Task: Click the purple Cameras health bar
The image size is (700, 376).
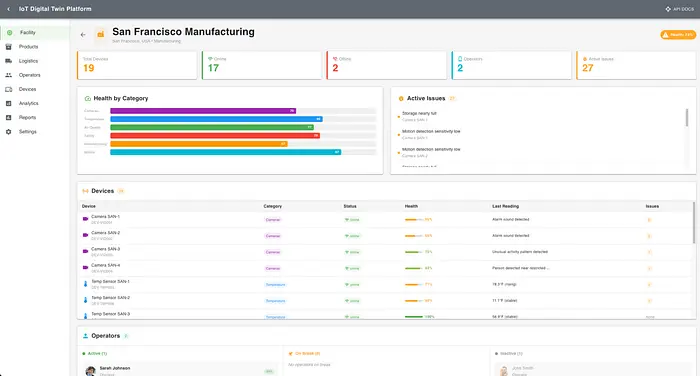Action: tap(203, 111)
